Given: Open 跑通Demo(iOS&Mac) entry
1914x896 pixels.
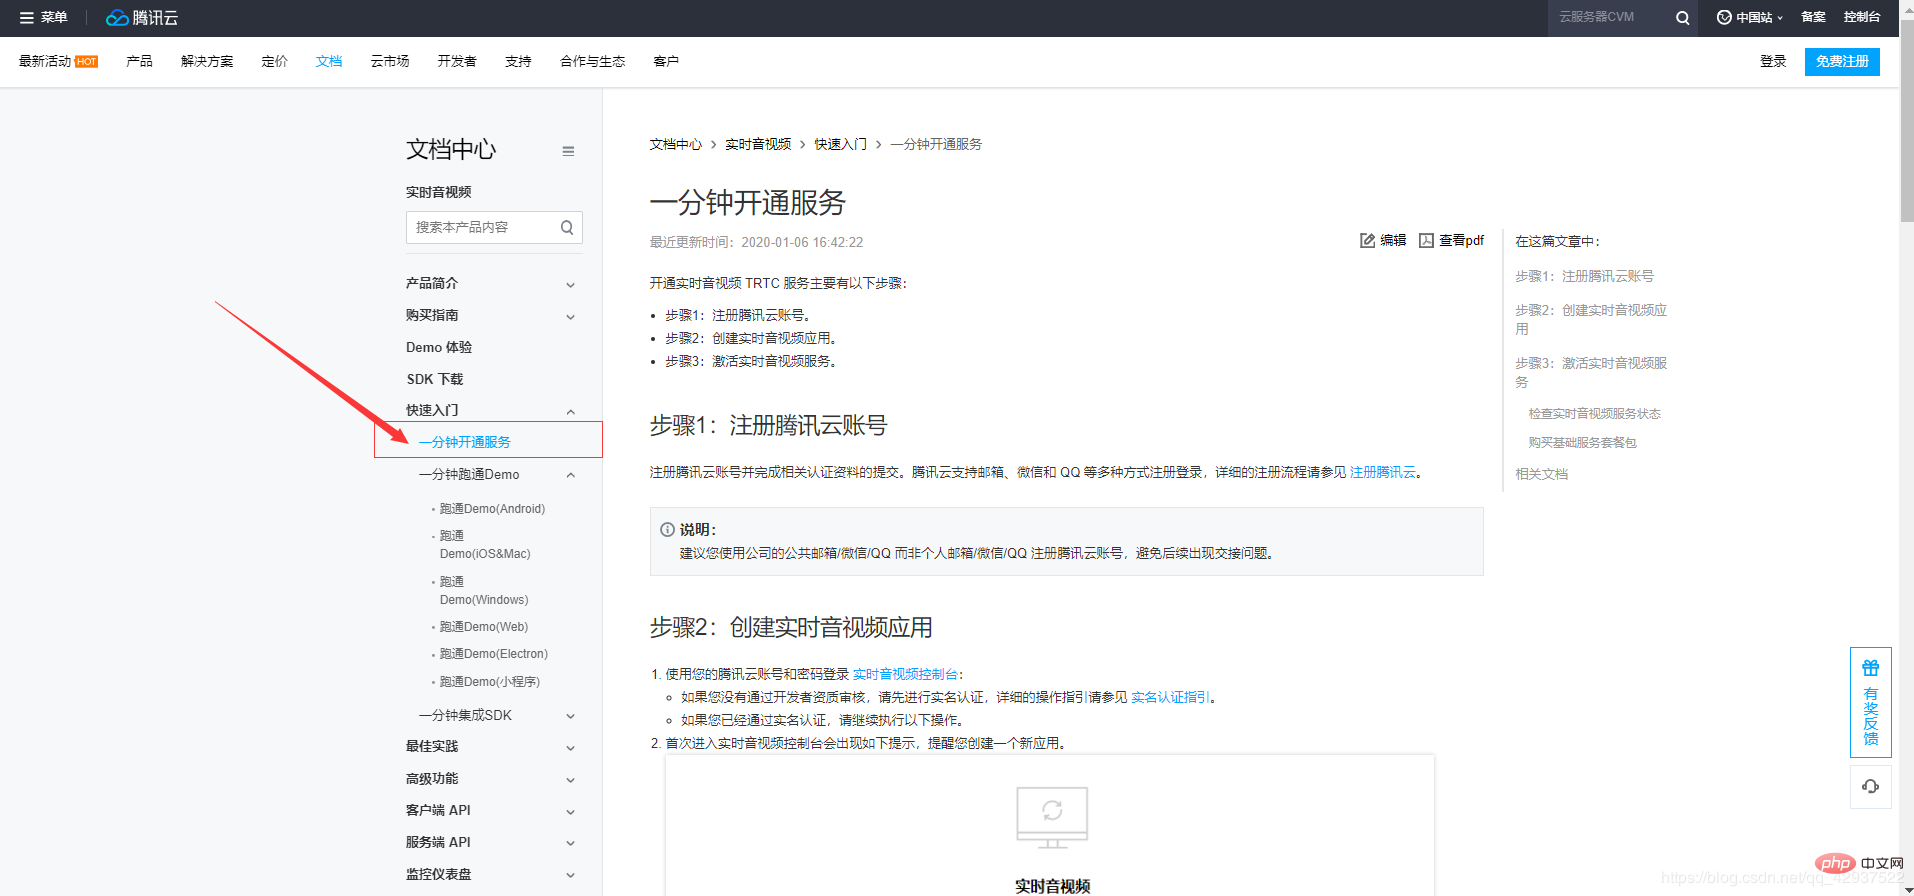Looking at the screenshot, I should [x=485, y=545].
